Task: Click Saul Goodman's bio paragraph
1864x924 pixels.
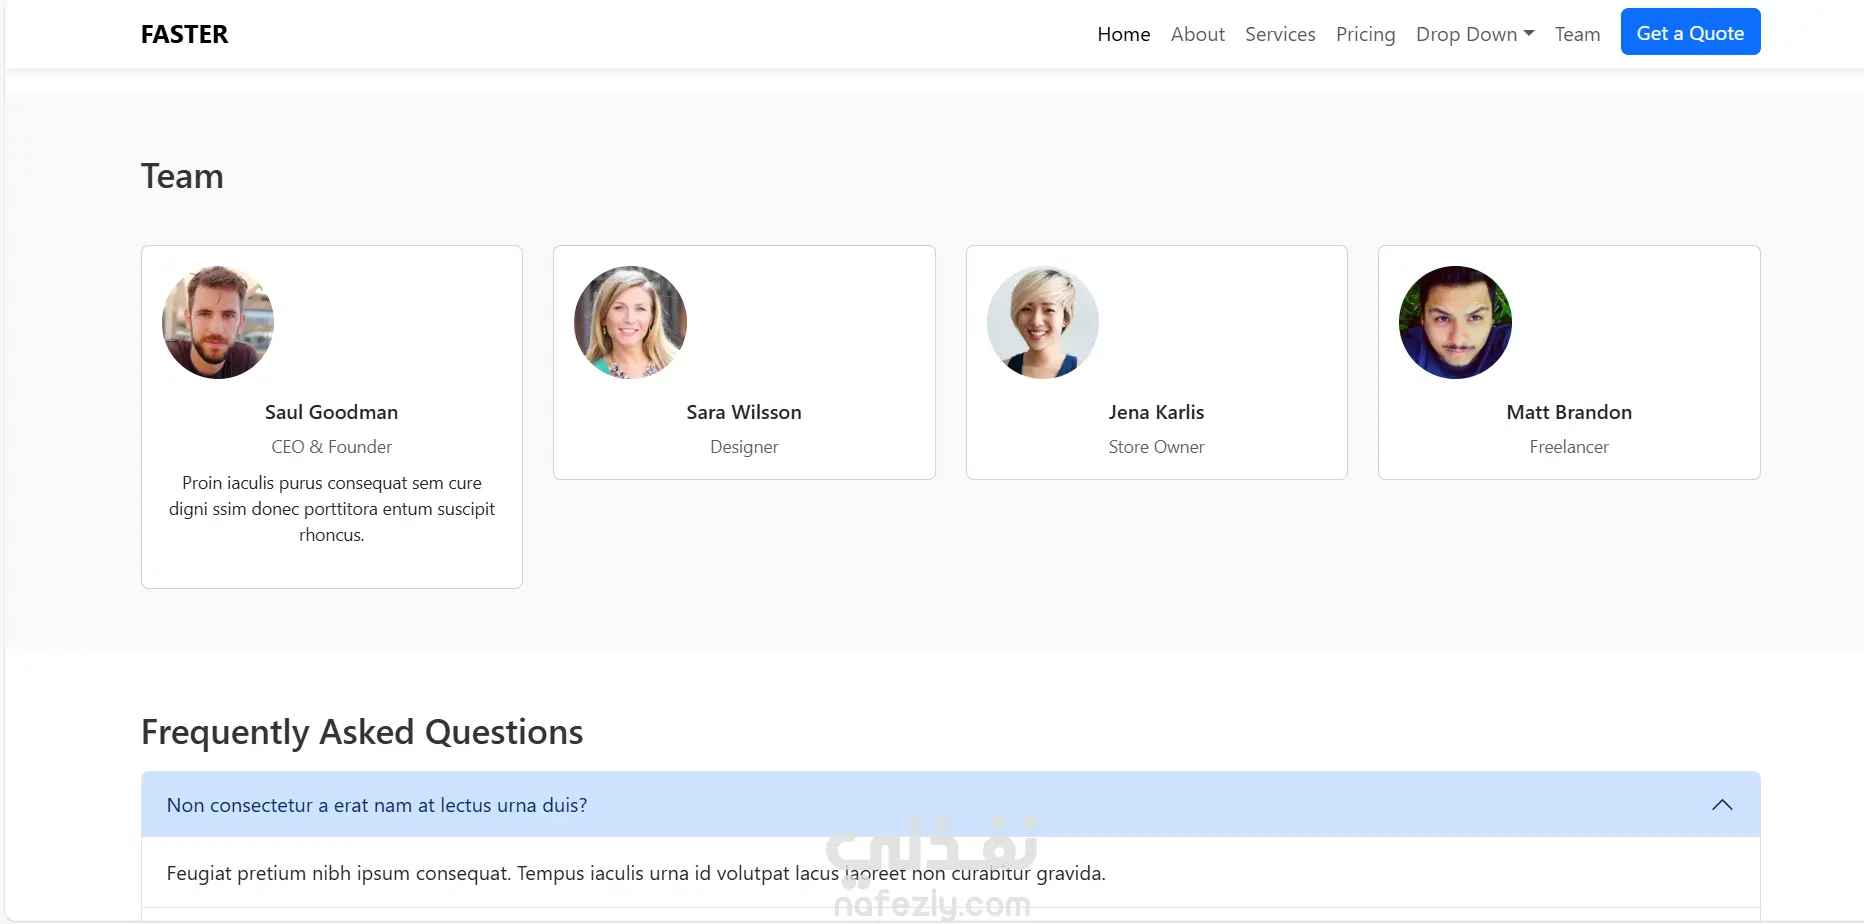Action: [332, 509]
